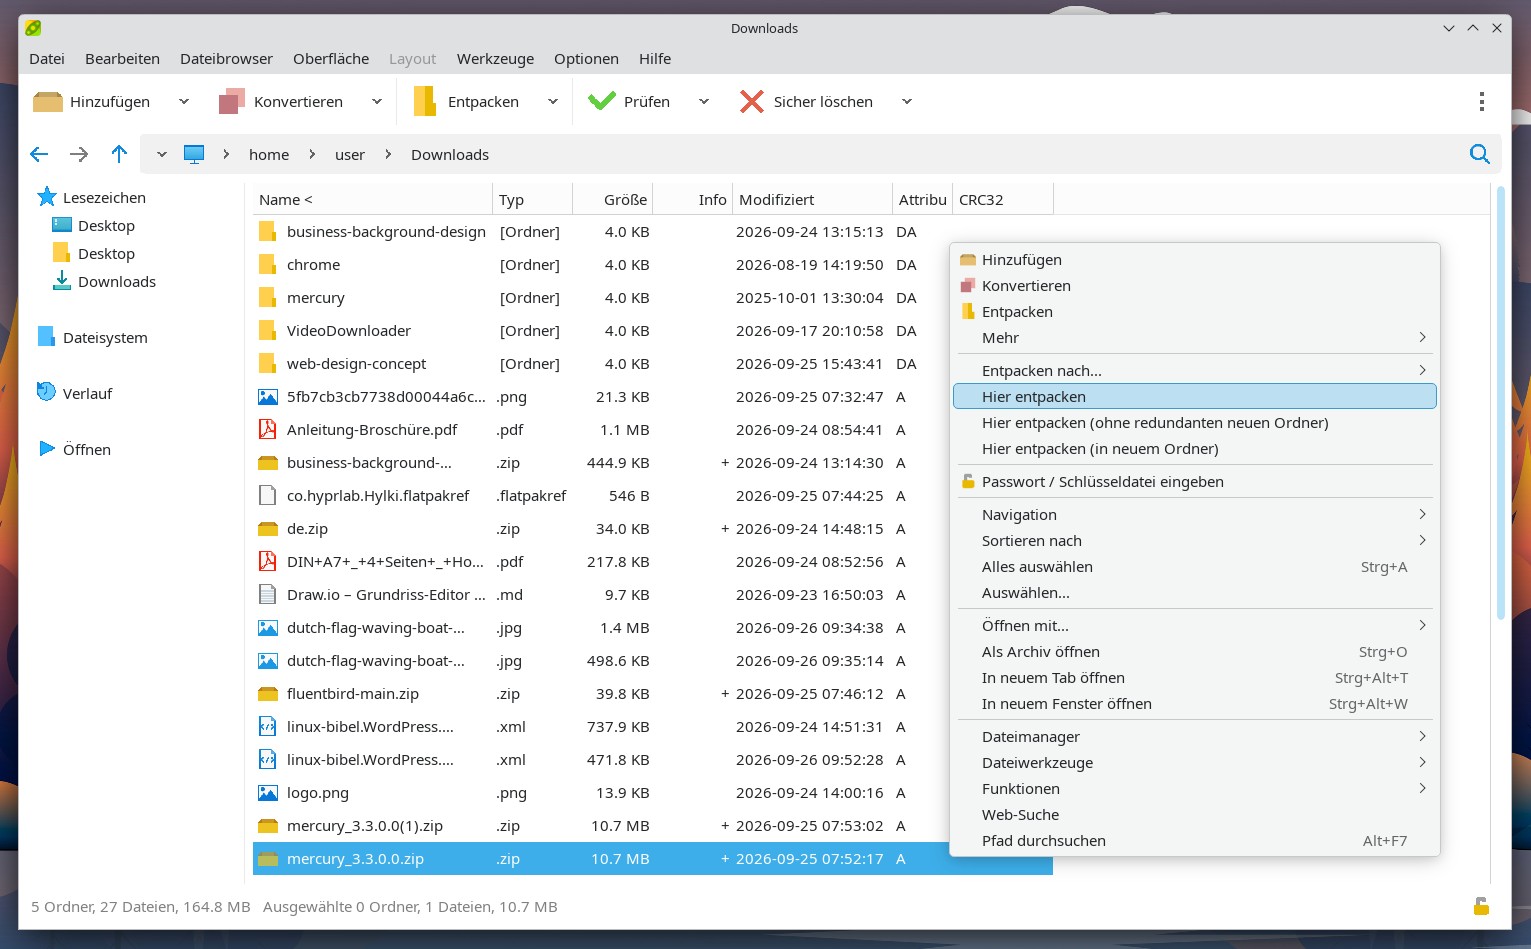Click the green Prüfen checkmark icon
The image size is (1531, 949).
coord(602,101)
